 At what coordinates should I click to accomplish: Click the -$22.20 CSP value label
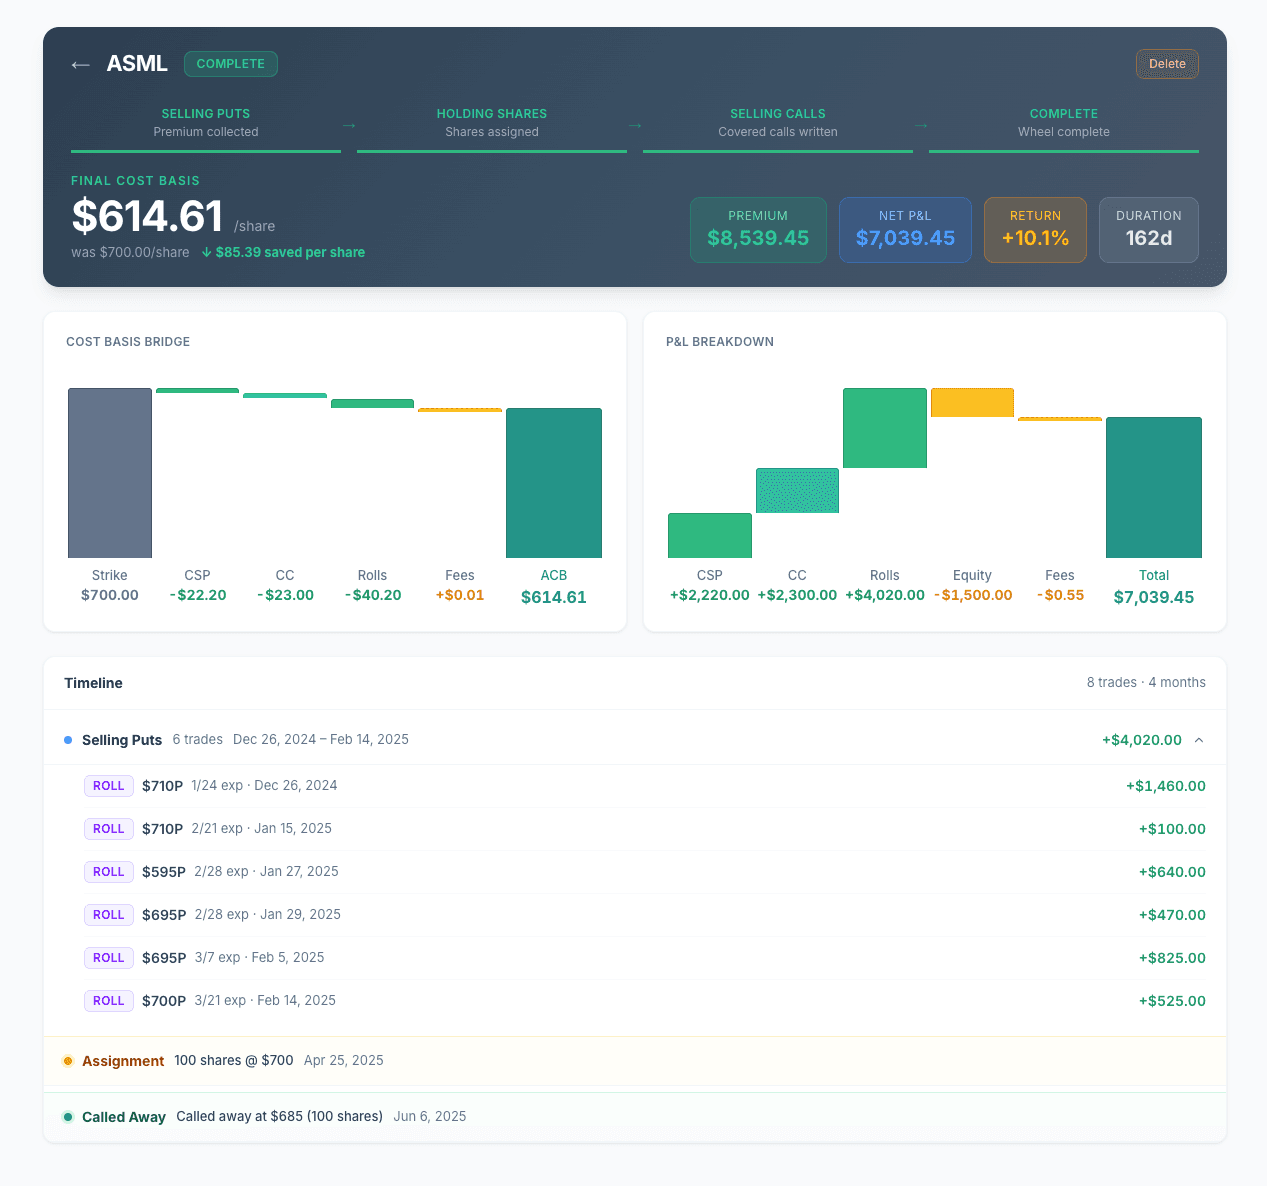pyautogui.click(x=198, y=595)
